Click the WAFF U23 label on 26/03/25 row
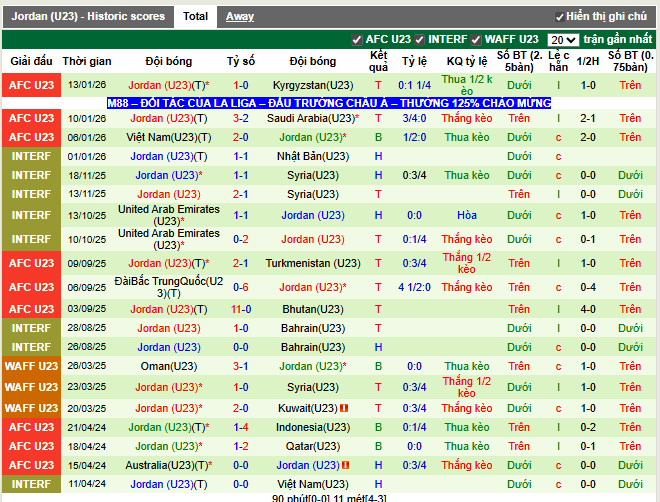Viewport: 660px width, 502px height. [32, 367]
